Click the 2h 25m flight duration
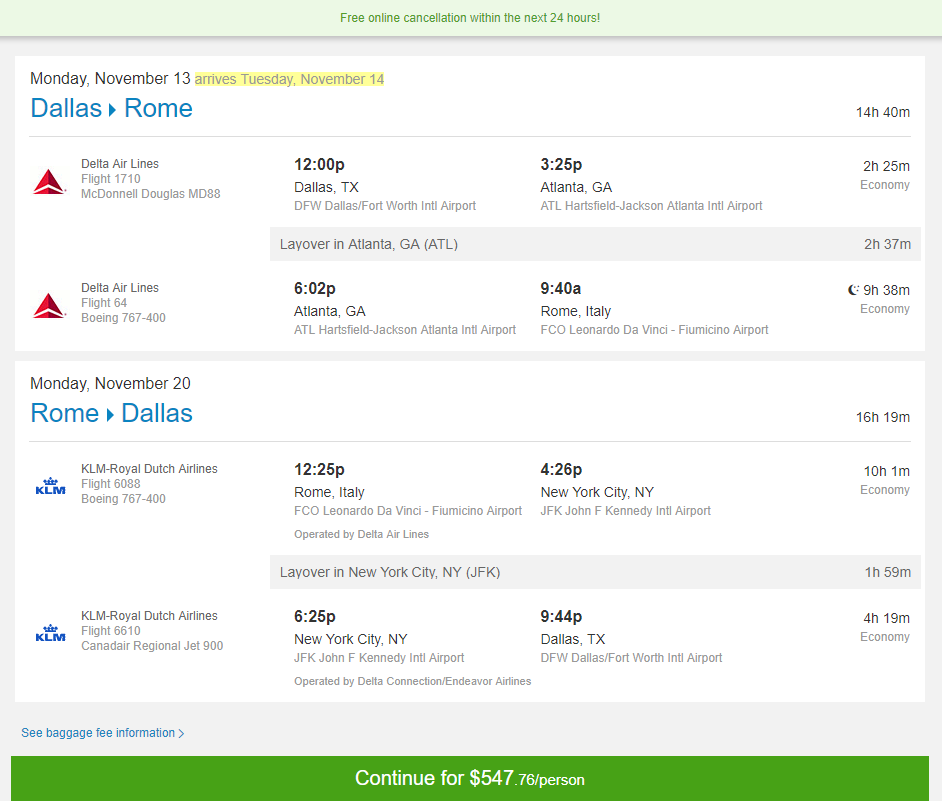Viewport: 942px width, 804px height. point(886,166)
